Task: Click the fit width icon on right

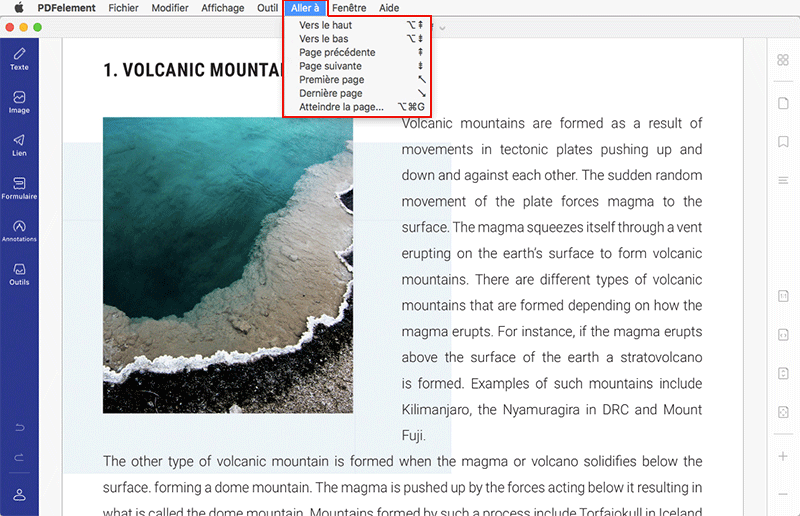Action: click(783, 335)
